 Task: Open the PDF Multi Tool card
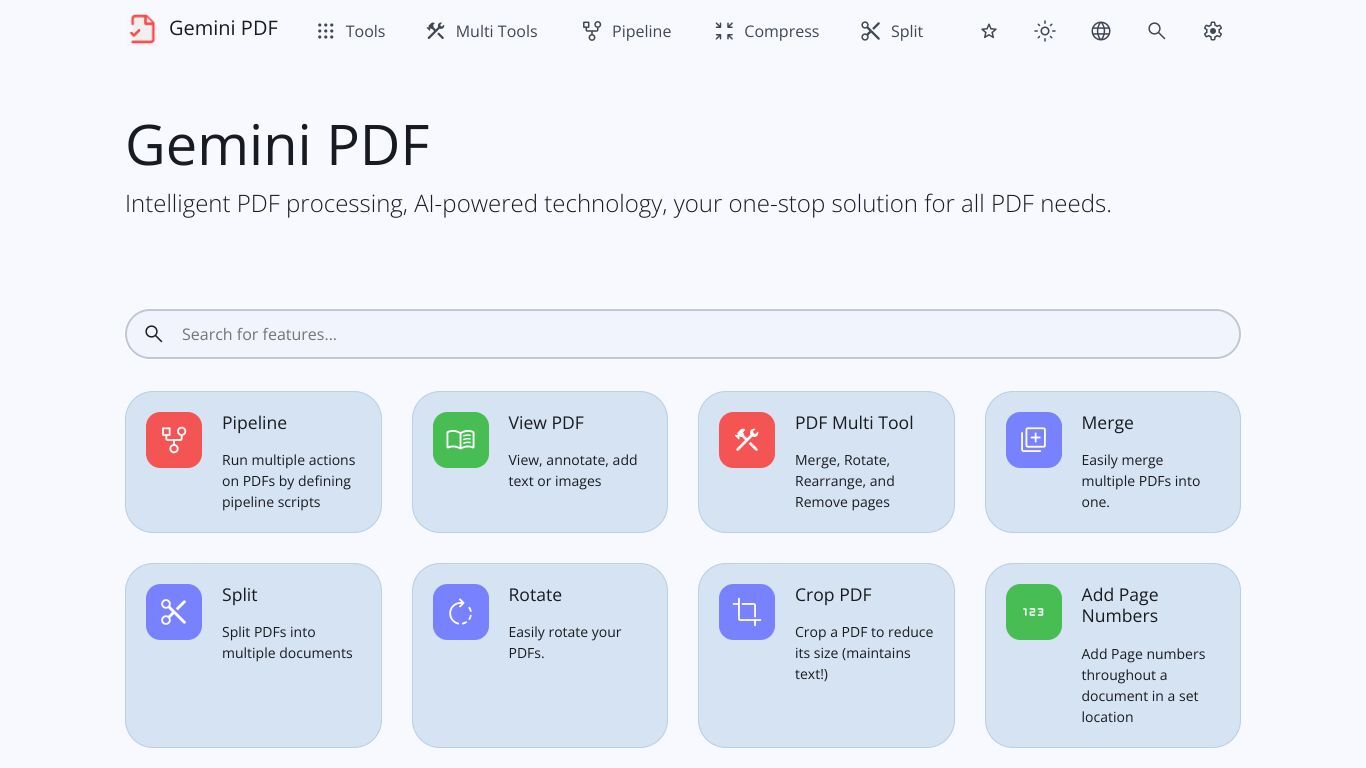826,462
